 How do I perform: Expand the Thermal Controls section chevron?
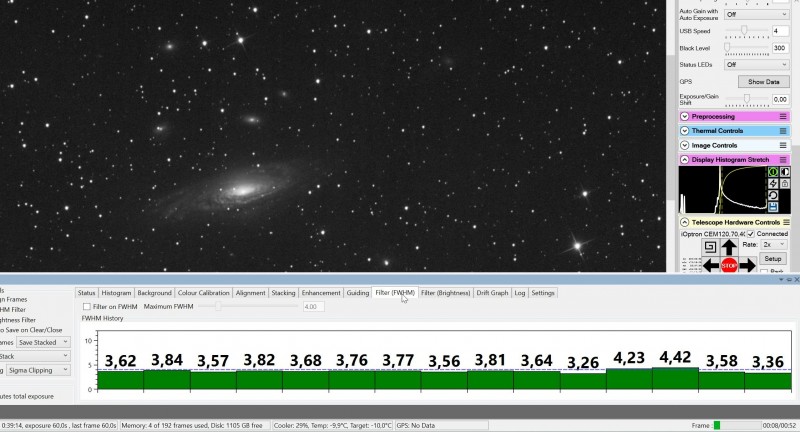685,131
